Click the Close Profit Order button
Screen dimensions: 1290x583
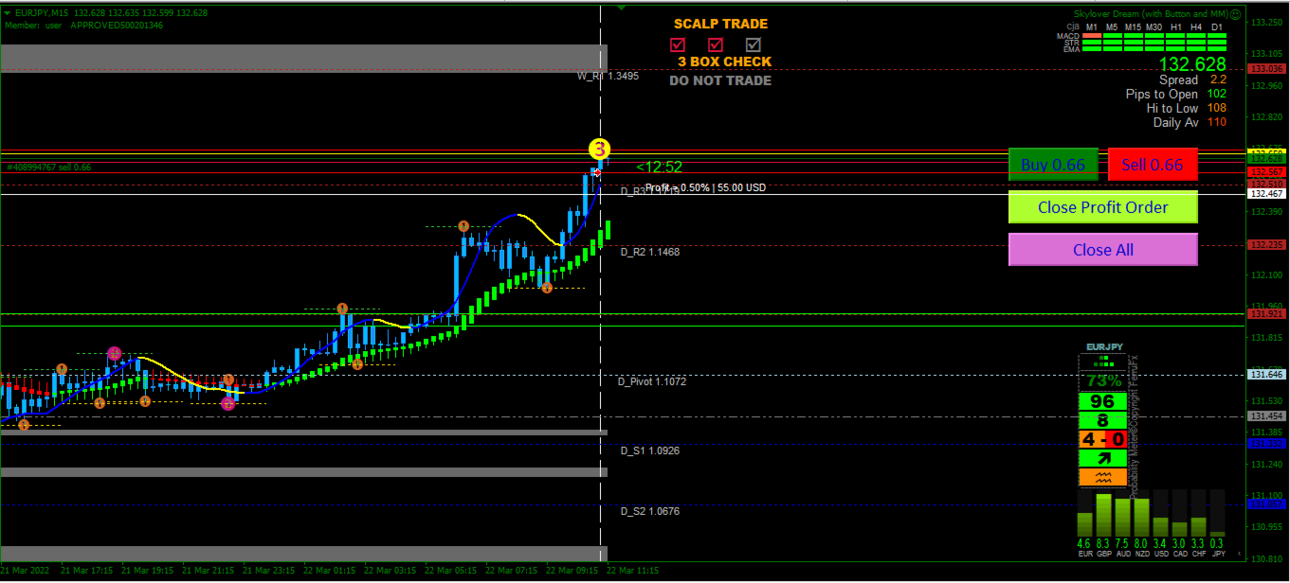1103,207
